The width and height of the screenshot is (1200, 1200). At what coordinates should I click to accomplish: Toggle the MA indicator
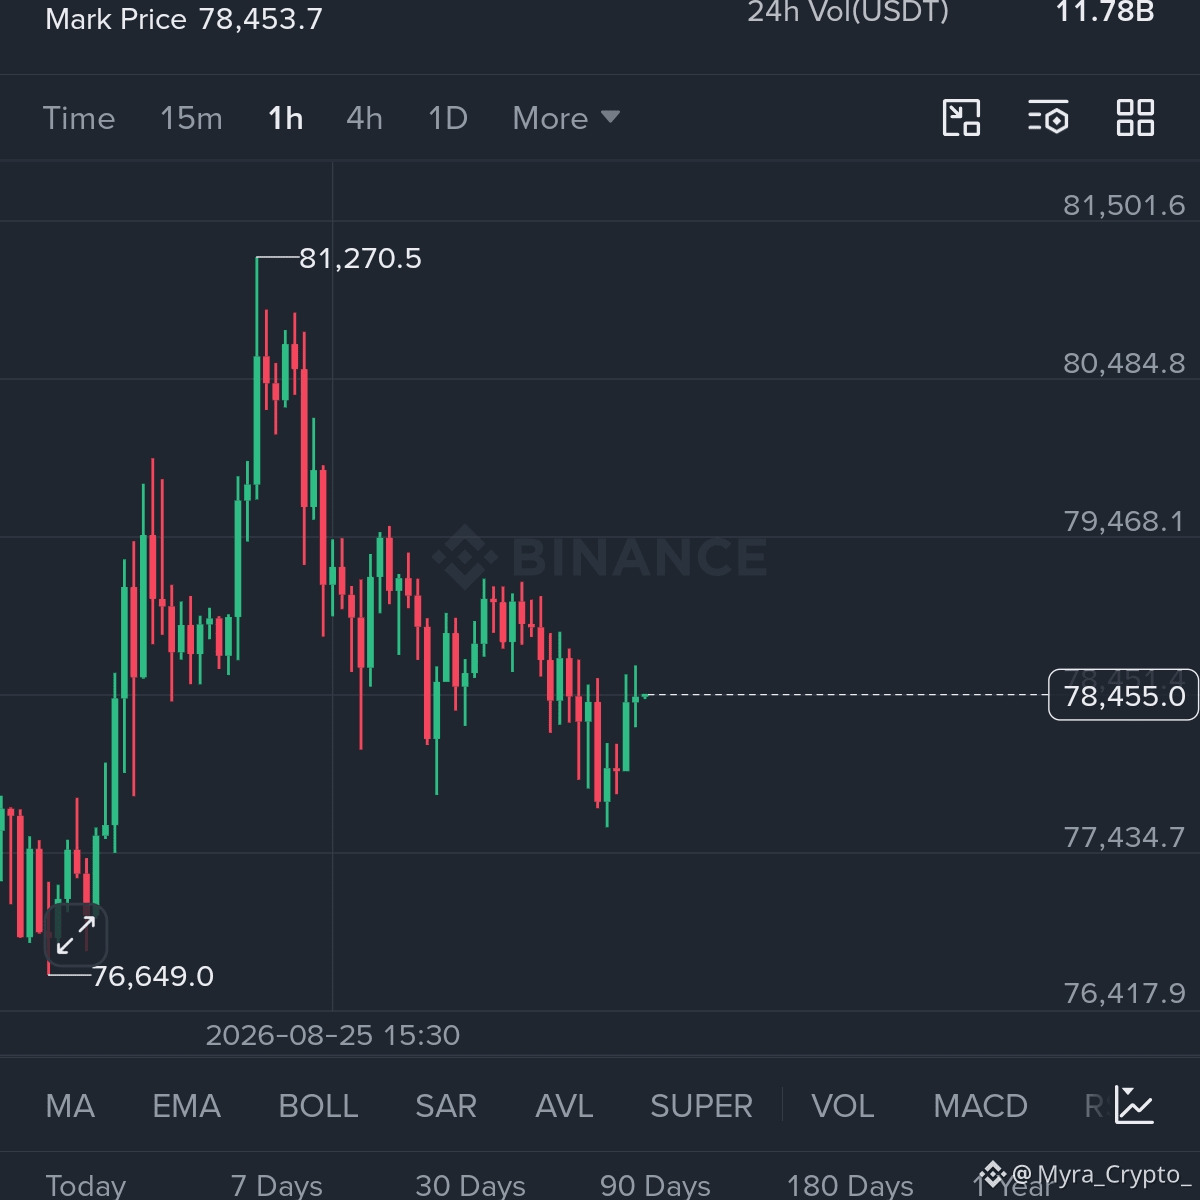pyautogui.click(x=70, y=1106)
